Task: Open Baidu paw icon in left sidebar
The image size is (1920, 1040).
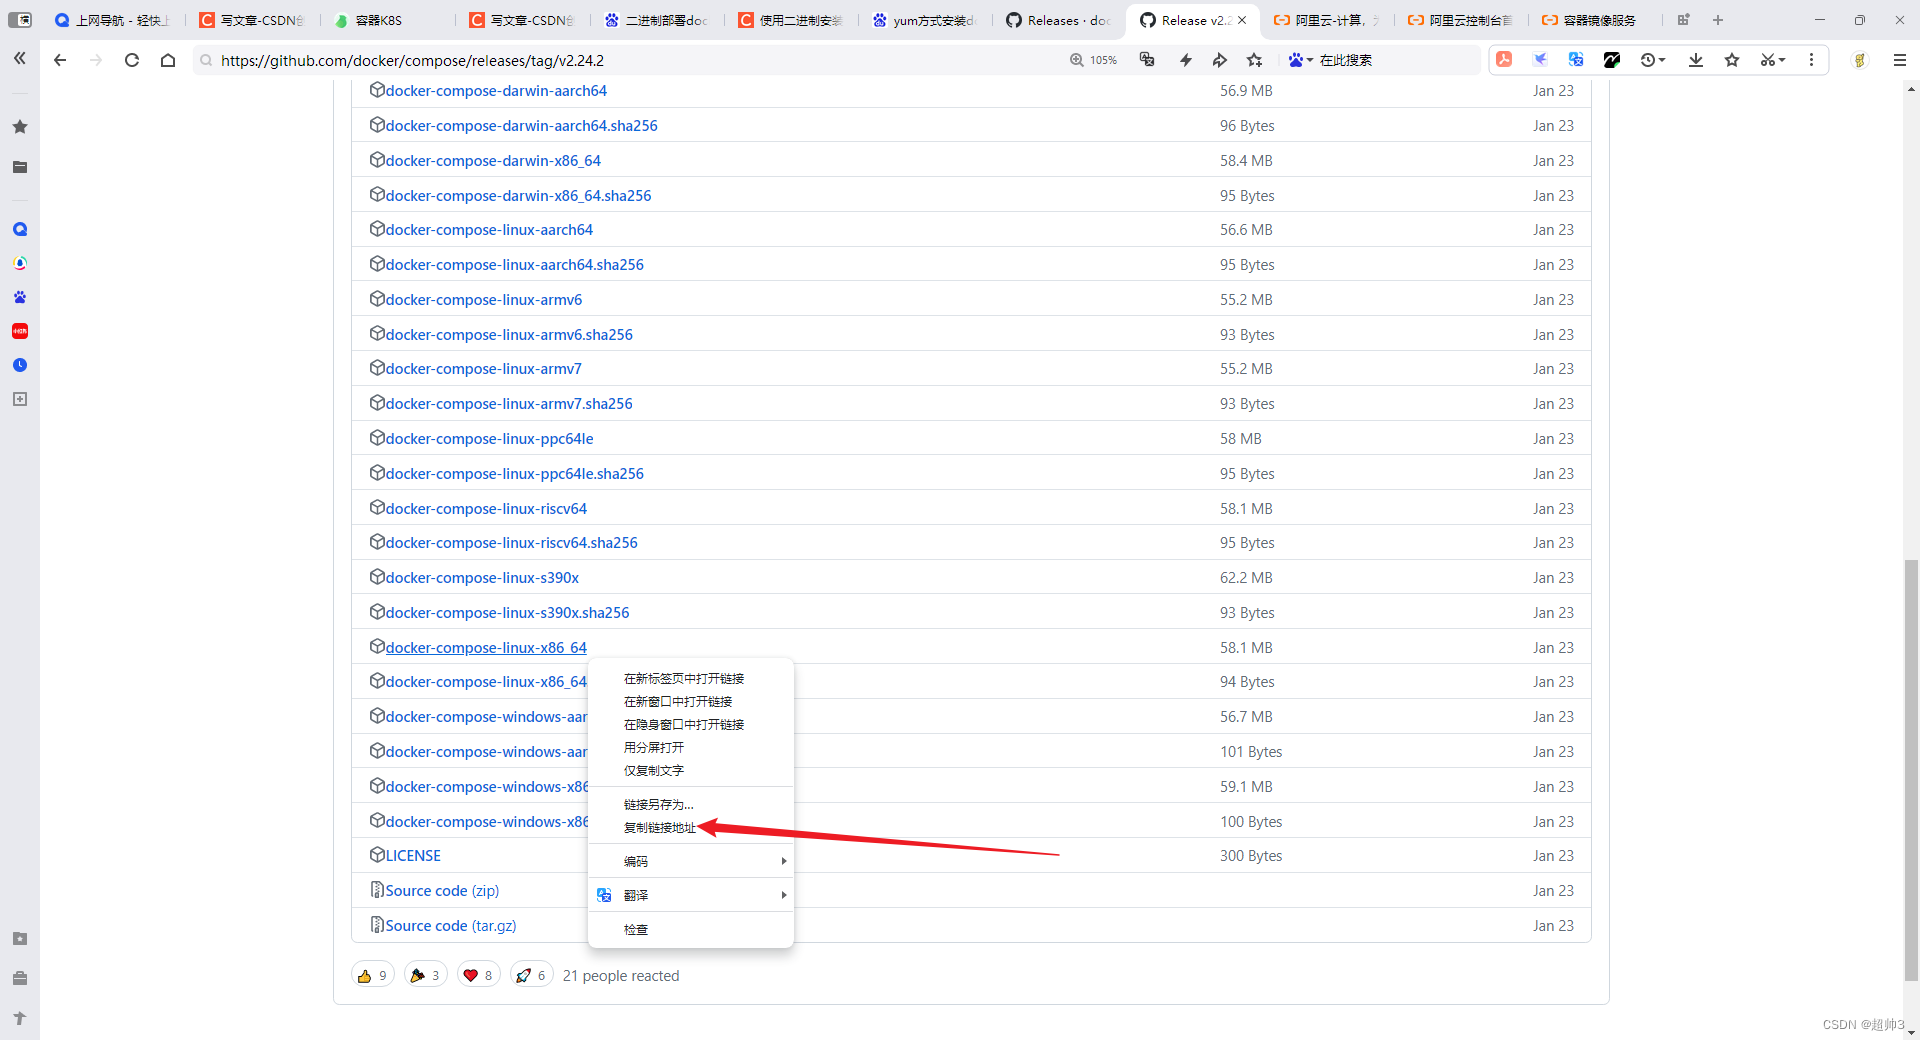Action: coord(20,297)
